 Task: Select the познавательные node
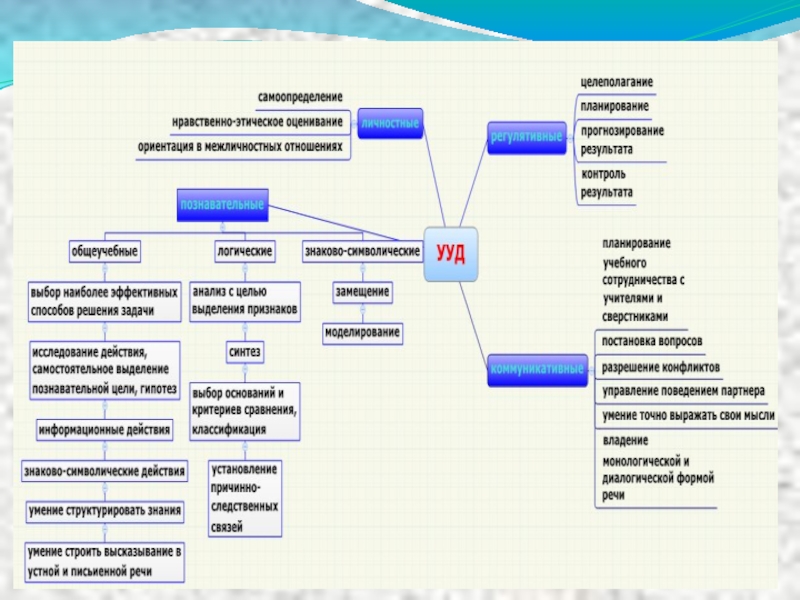point(222,205)
